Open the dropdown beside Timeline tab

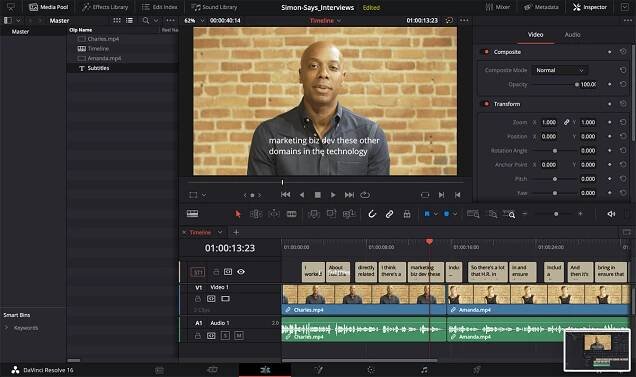[220, 232]
